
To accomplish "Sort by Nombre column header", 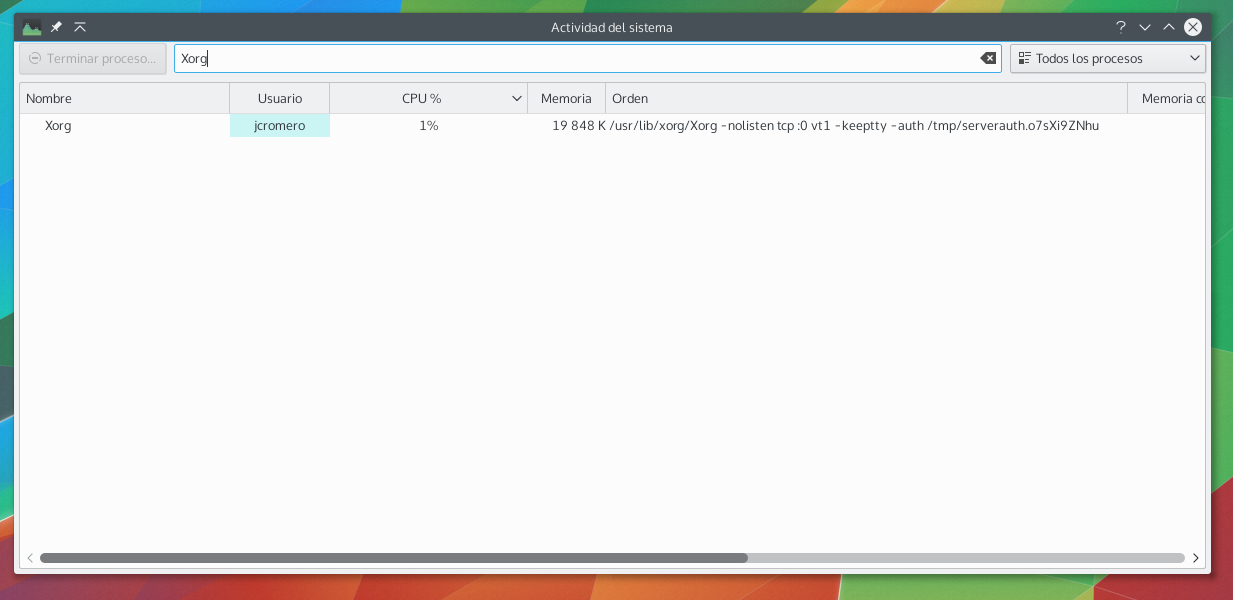I will coord(125,98).
